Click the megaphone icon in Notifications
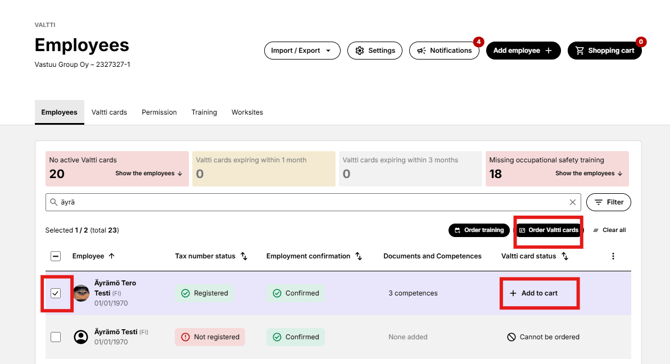Image resolution: width=670 pixels, height=364 pixels. pyautogui.click(x=421, y=50)
